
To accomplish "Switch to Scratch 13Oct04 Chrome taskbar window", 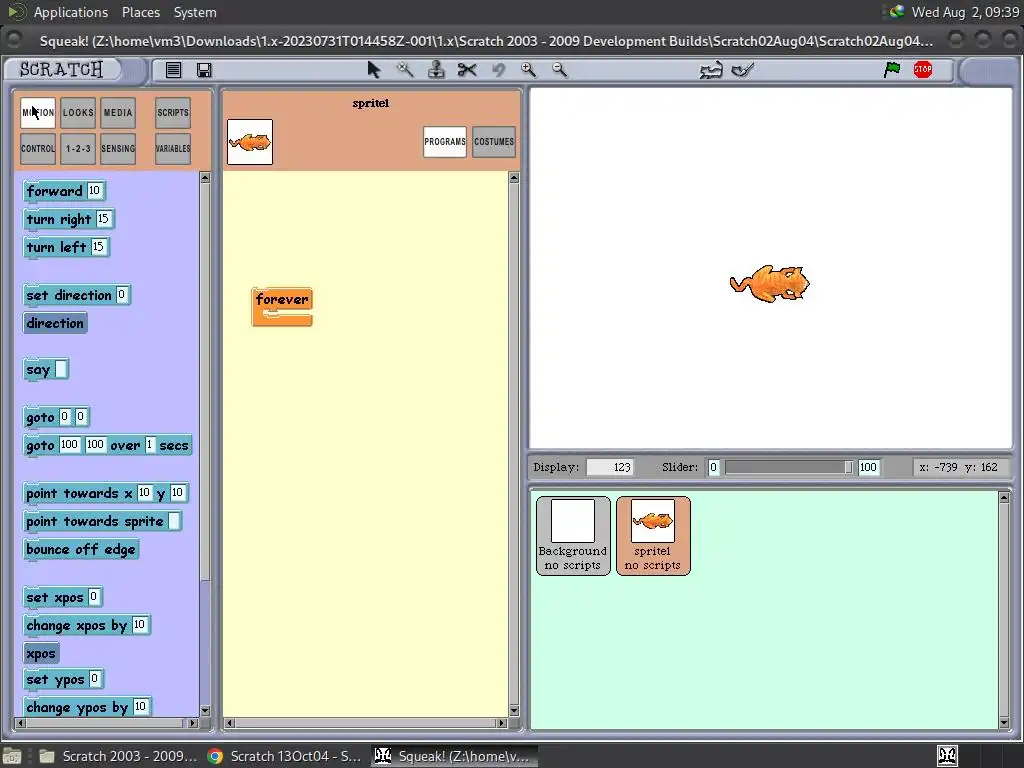I will coord(284,756).
